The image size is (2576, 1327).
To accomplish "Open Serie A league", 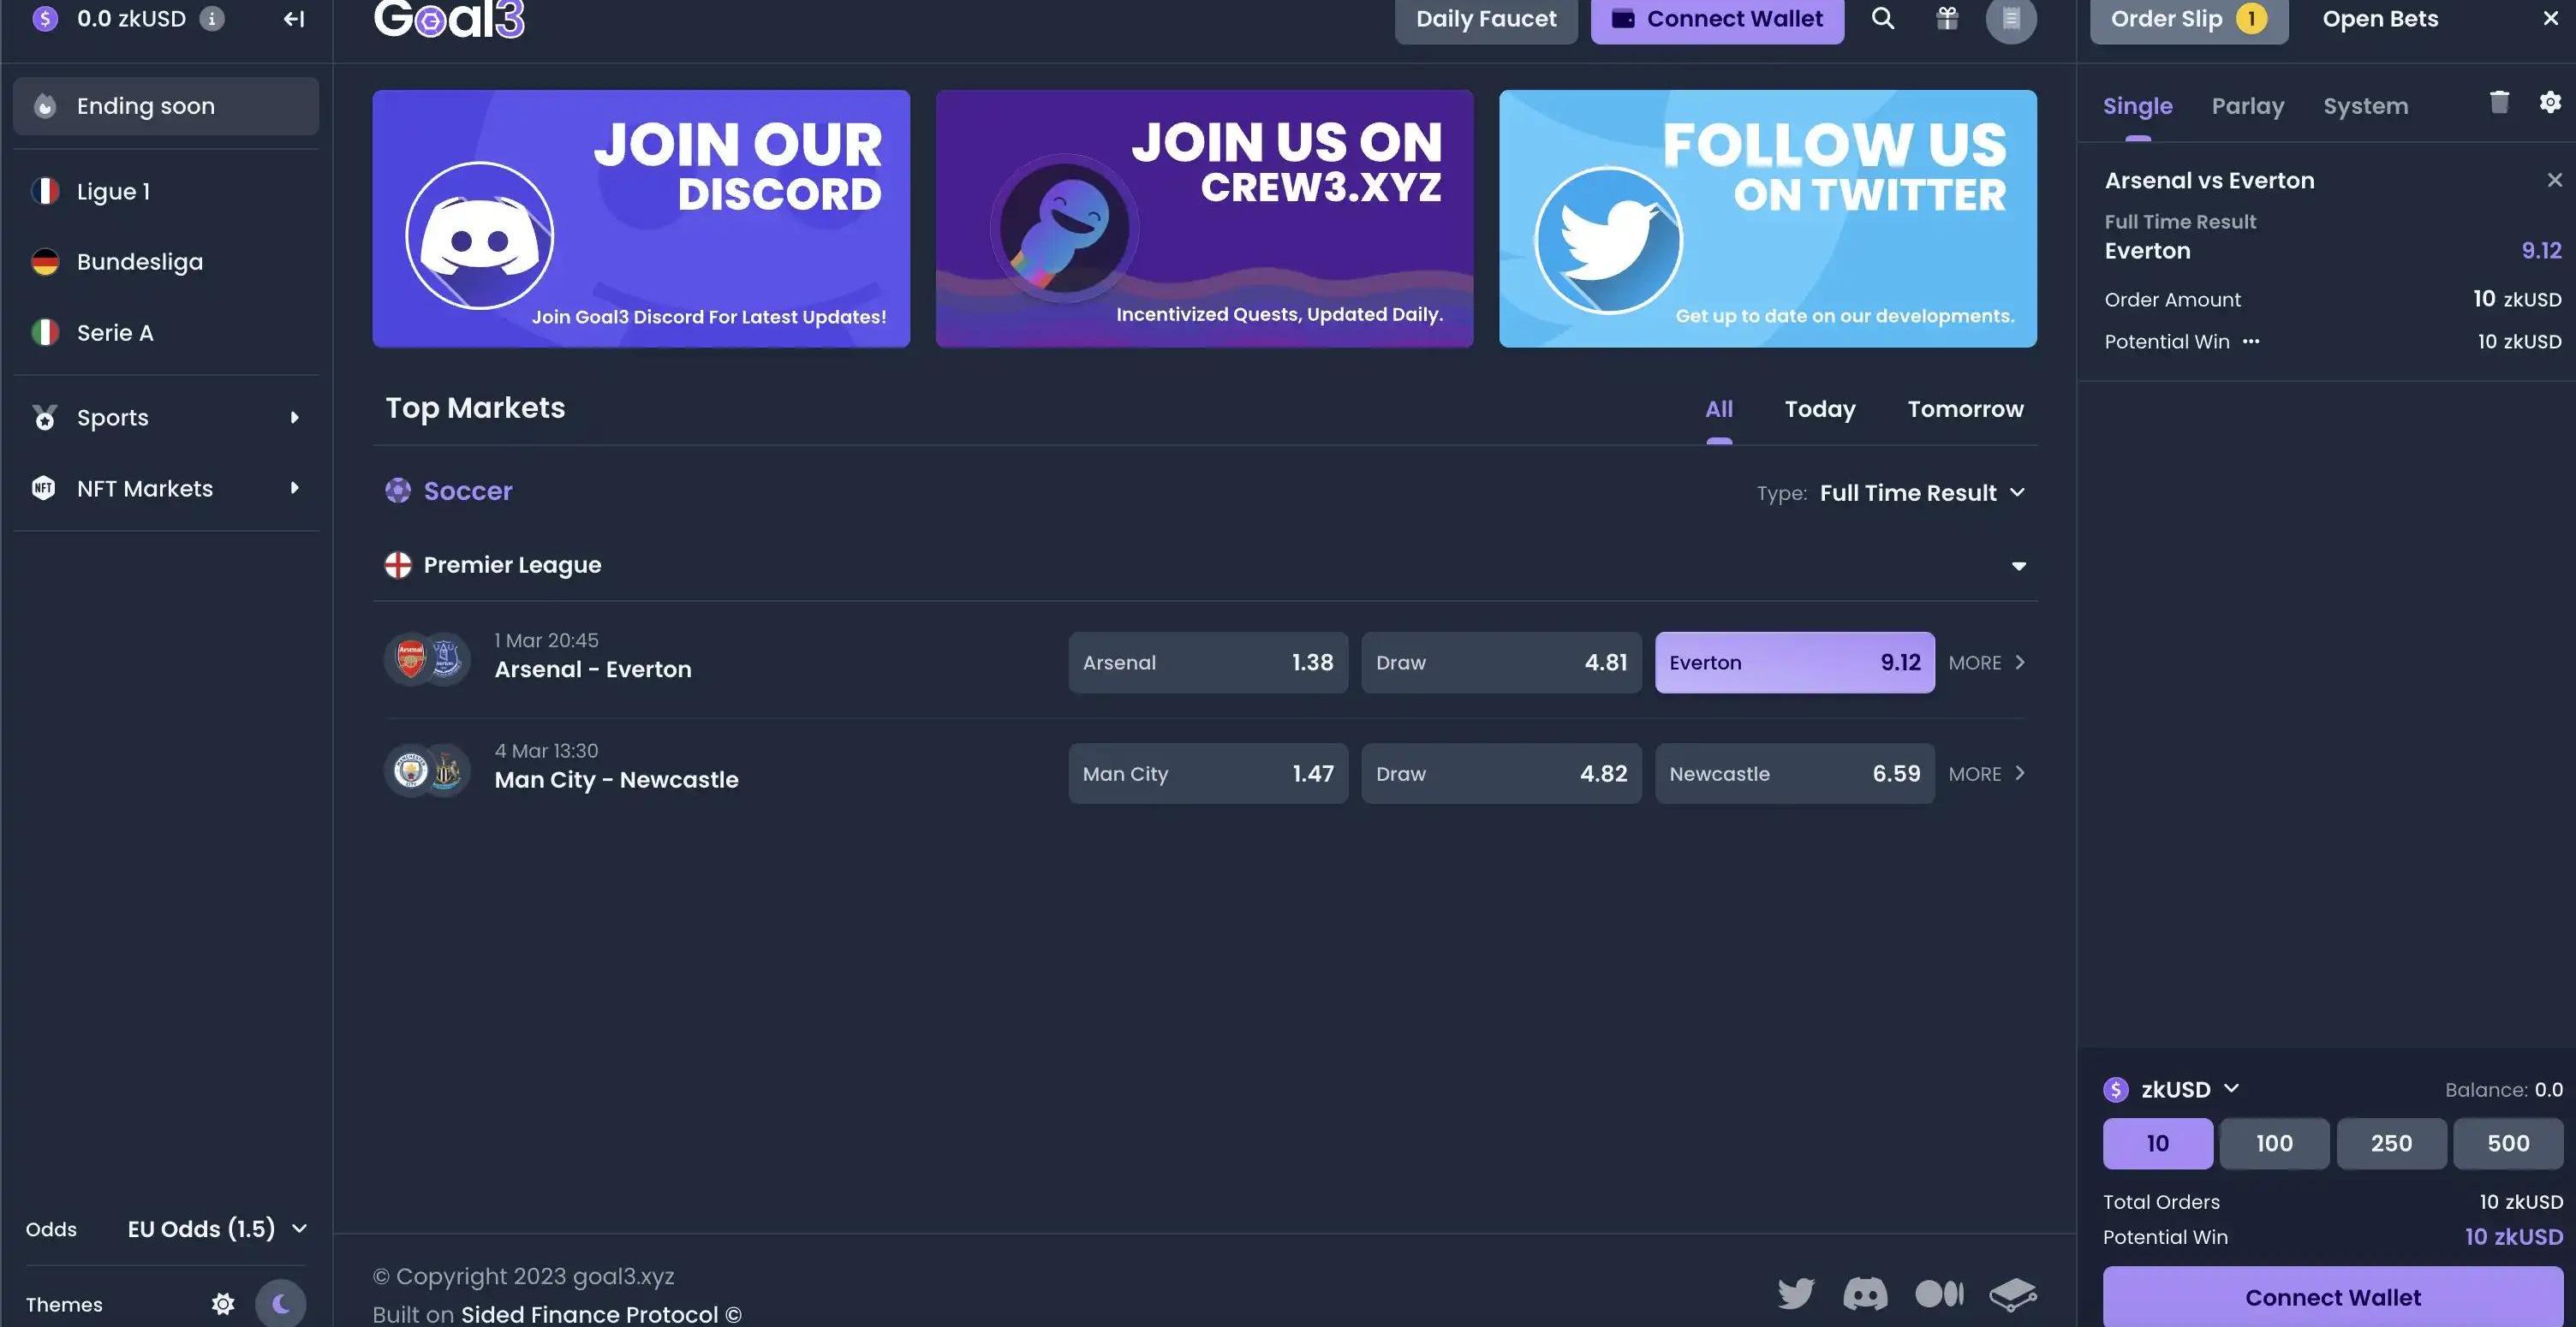I will 166,333.
